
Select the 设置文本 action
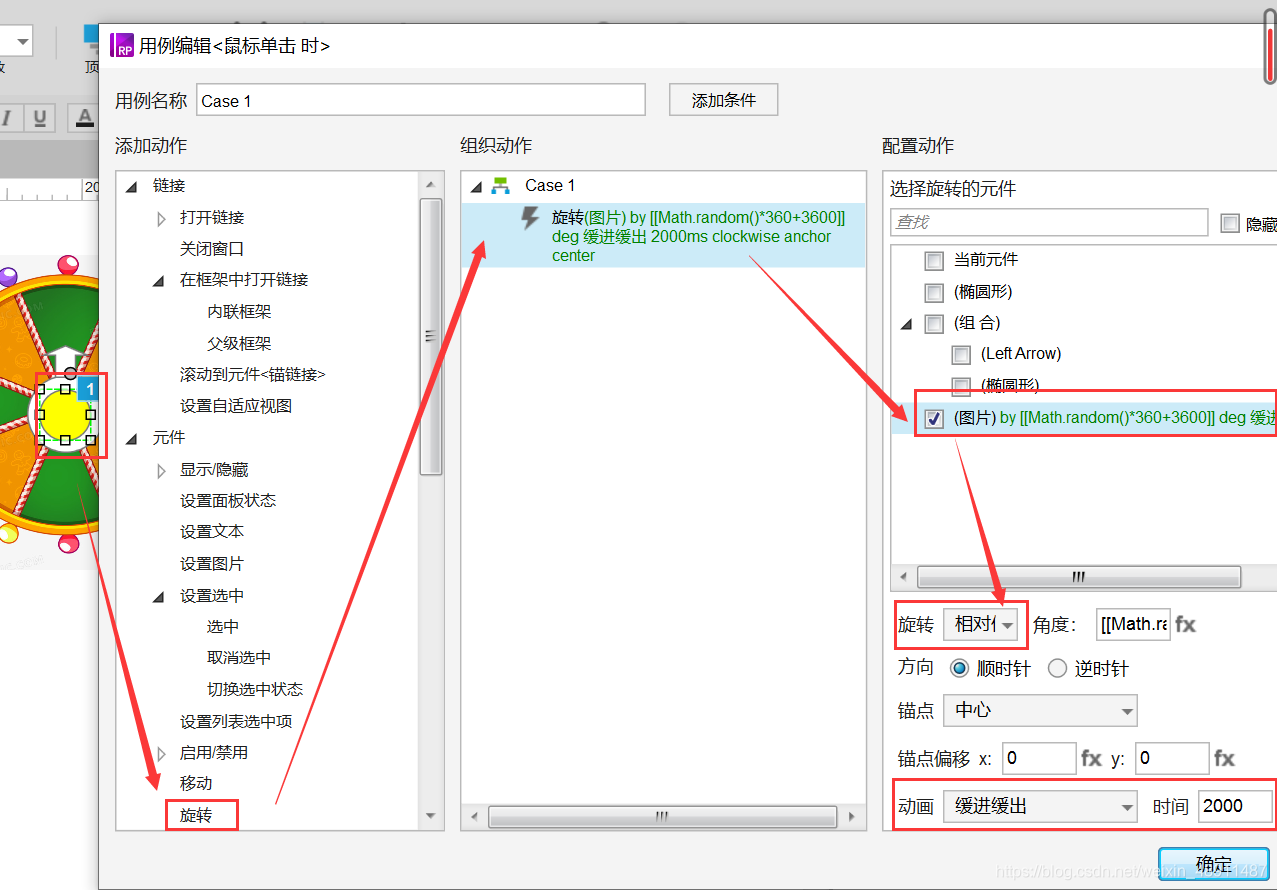pos(212,532)
